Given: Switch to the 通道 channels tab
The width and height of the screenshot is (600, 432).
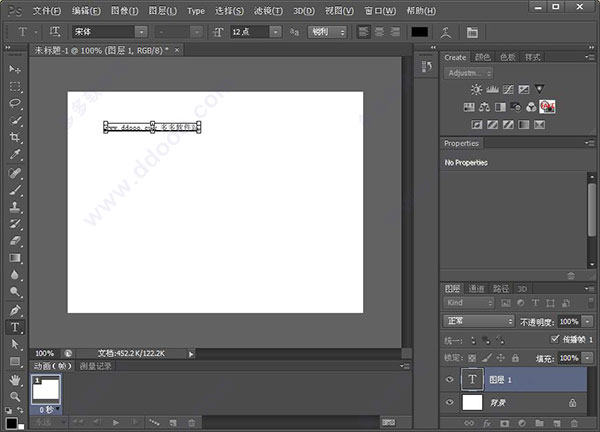Looking at the screenshot, I should pyautogui.click(x=476, y=289).
